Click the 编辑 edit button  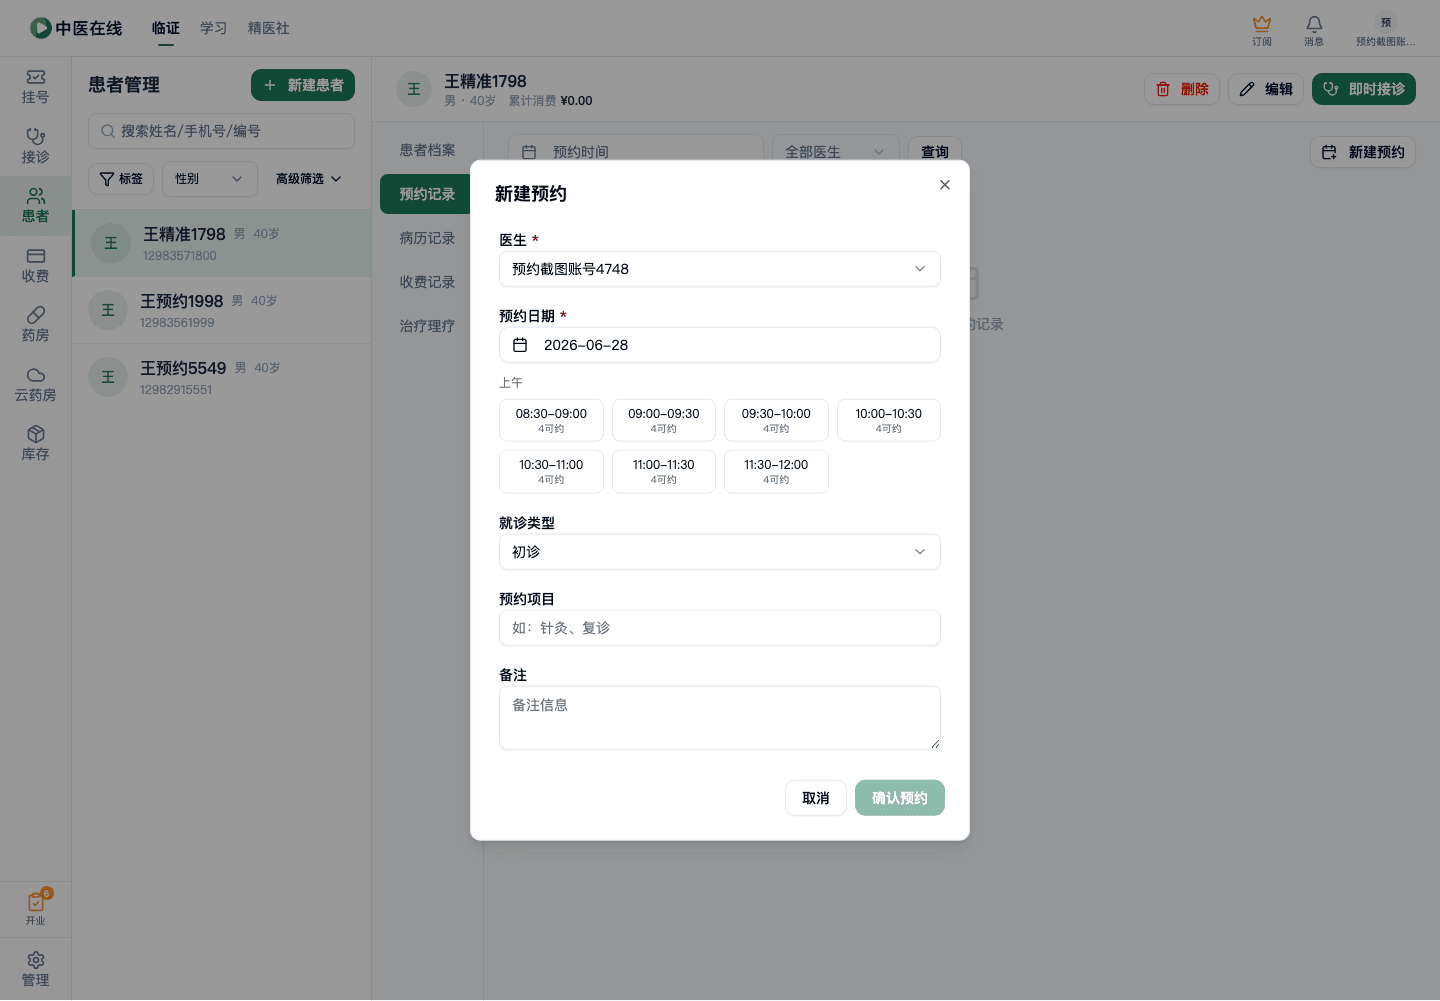(x=1266, y=89)
